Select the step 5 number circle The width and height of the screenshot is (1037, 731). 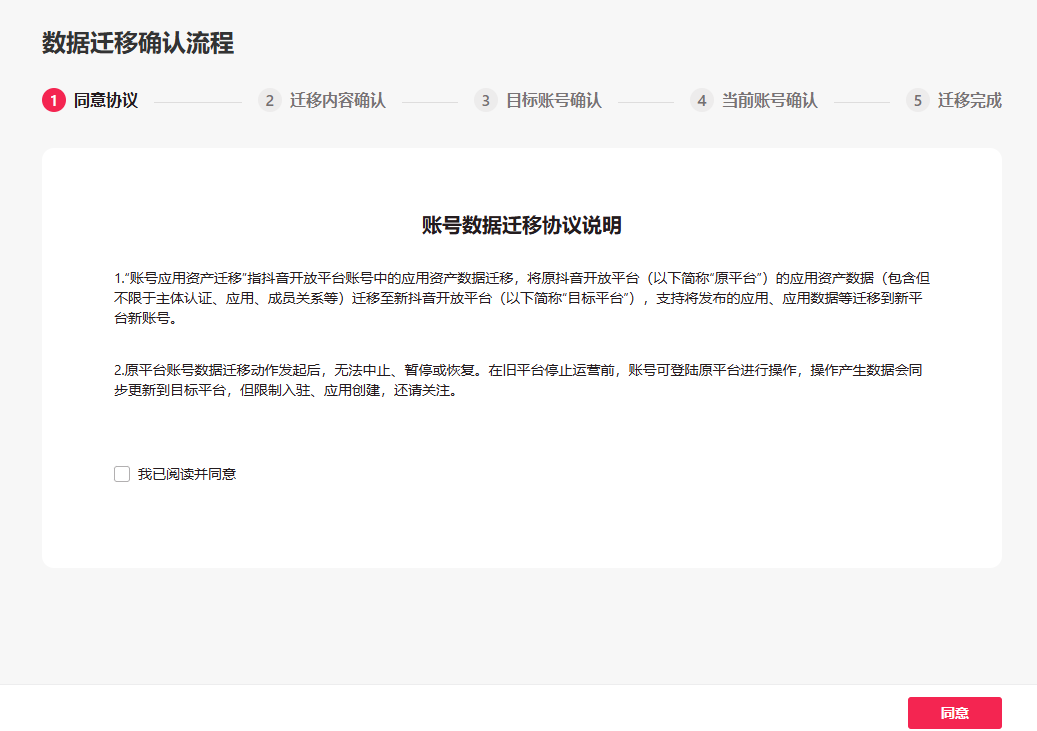coord(917,100)
